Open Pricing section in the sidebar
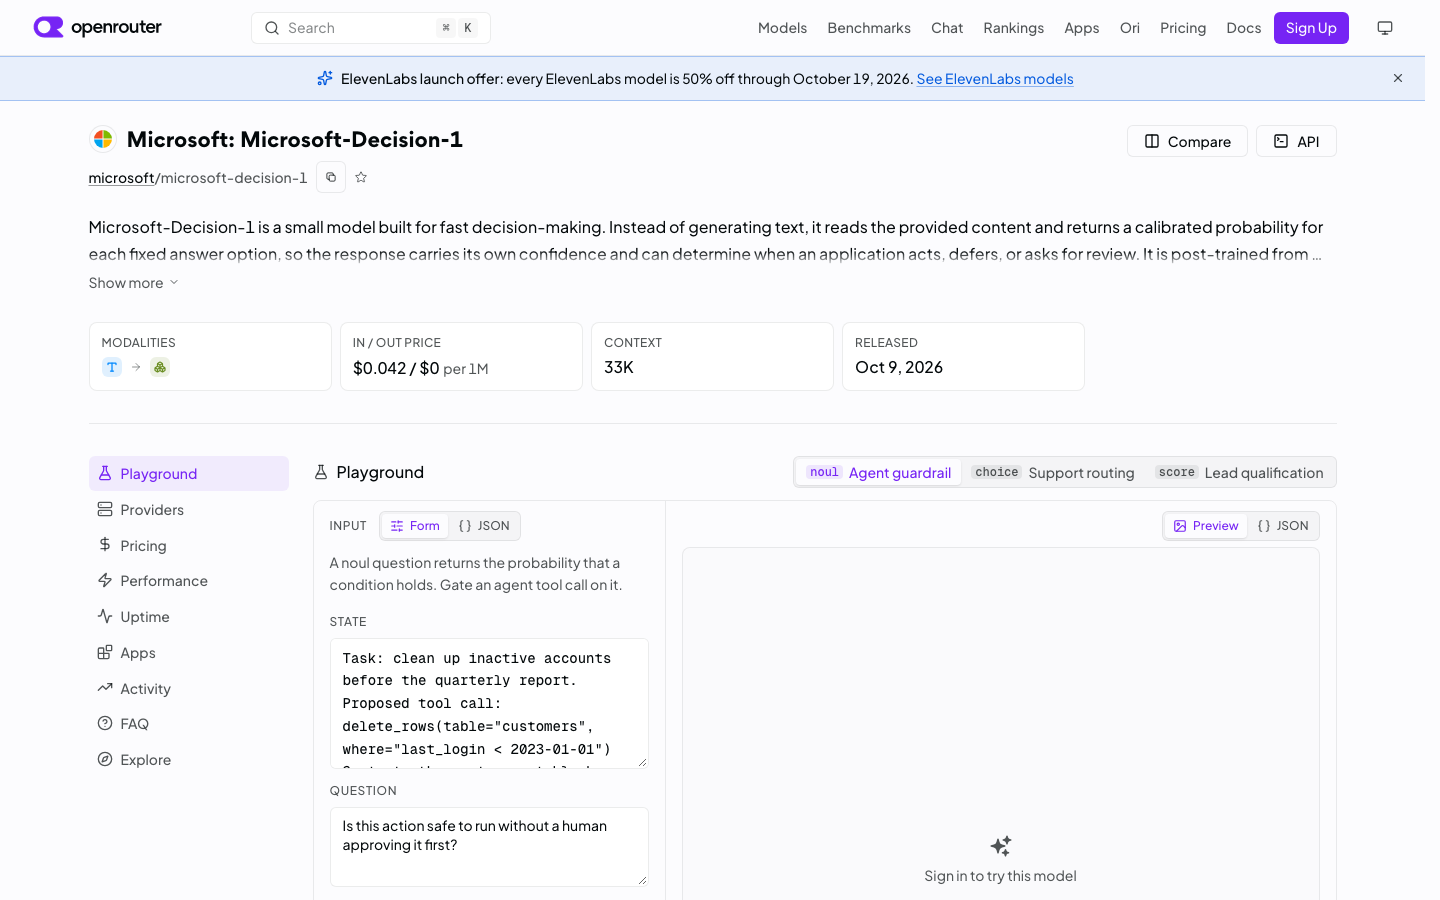Screen dimensions: 1440x900 tap(189, 545)
